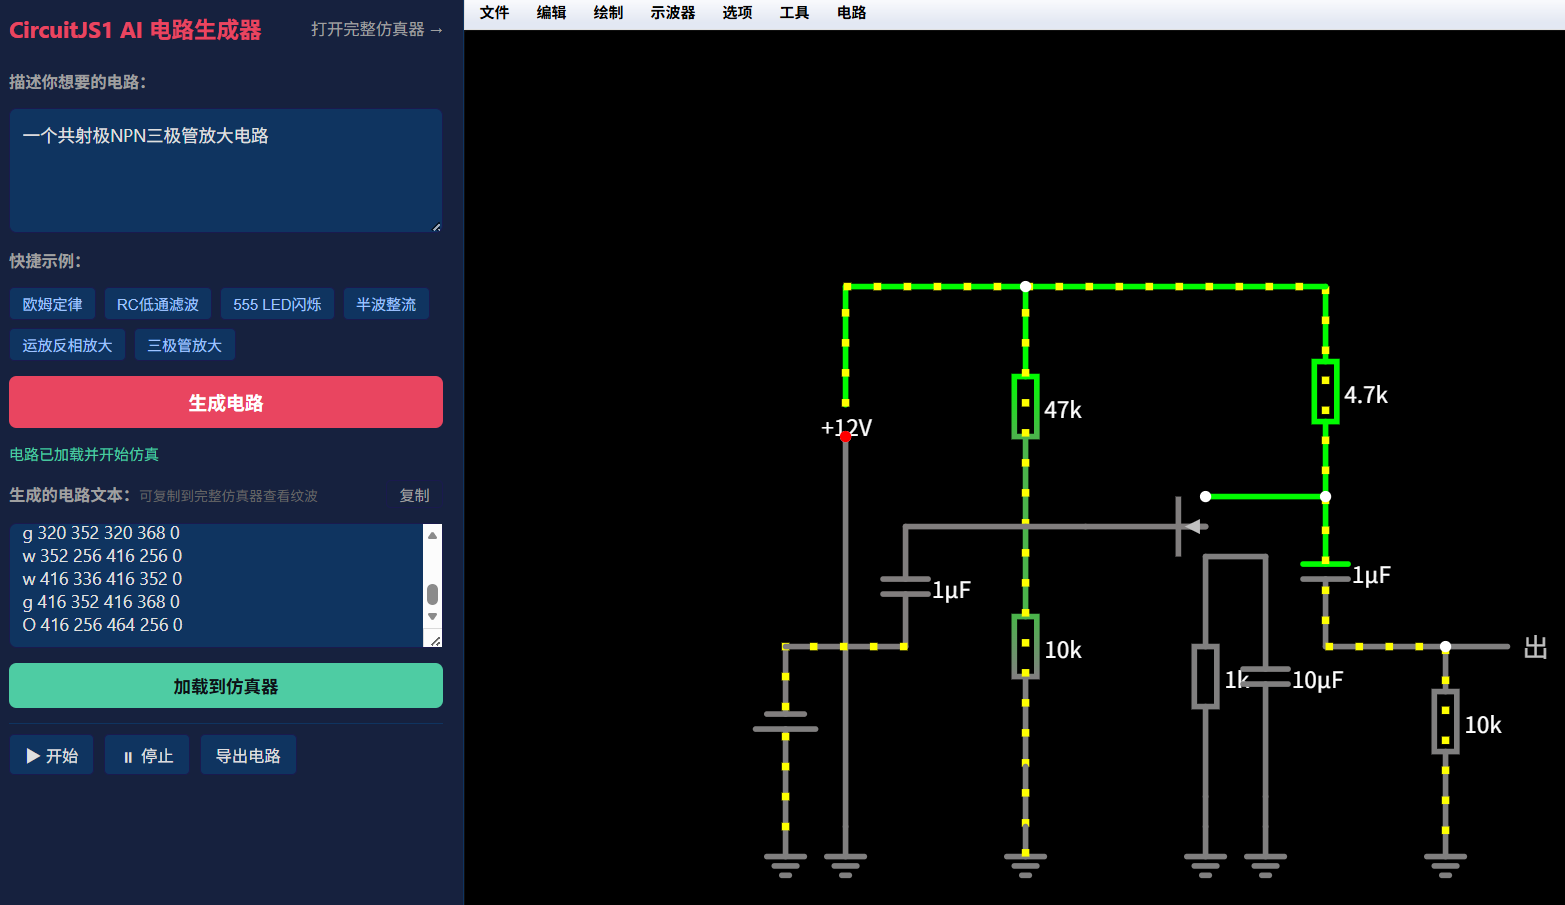Screen dimensions: 1565x905
Task: Open the 绘制 menu
Action: (x=608, y=13)
